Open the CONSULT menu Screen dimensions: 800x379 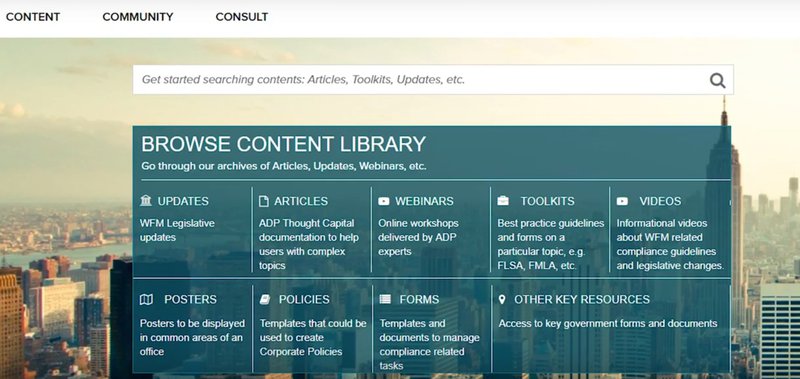pyautogui.click(x=242, y=17)
